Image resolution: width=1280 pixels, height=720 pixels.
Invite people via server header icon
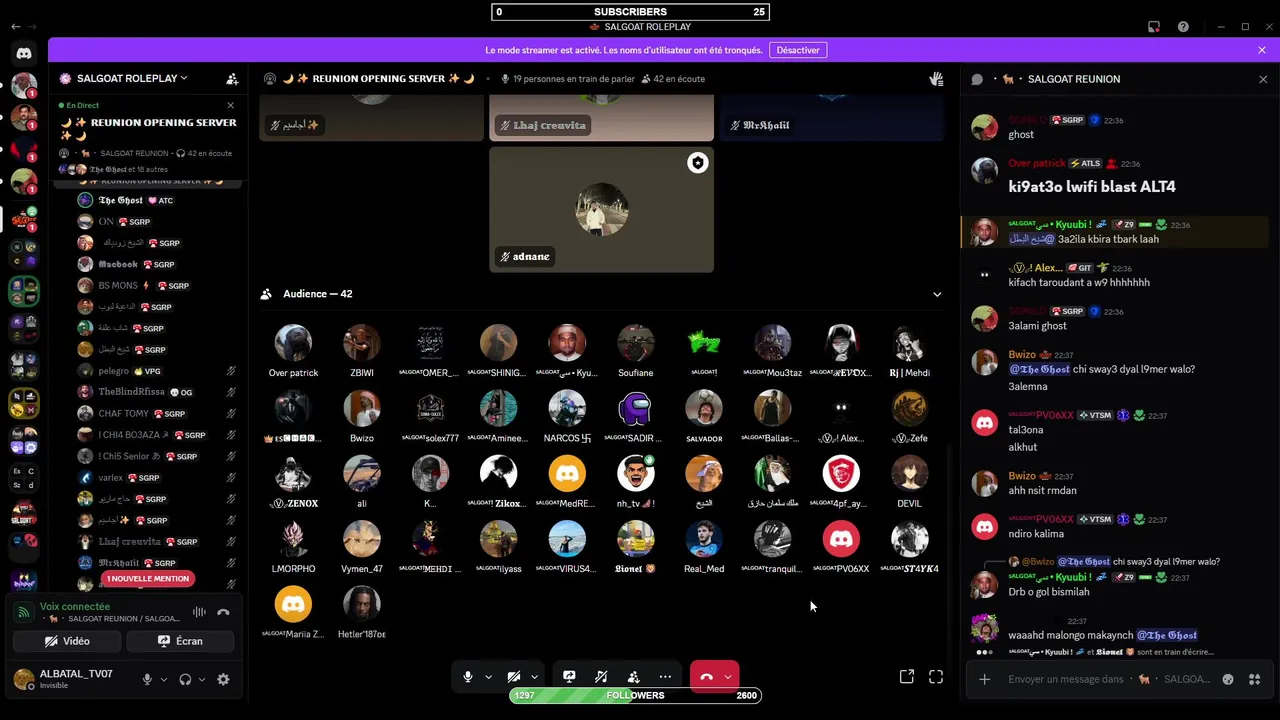click(x=232, y=78)
